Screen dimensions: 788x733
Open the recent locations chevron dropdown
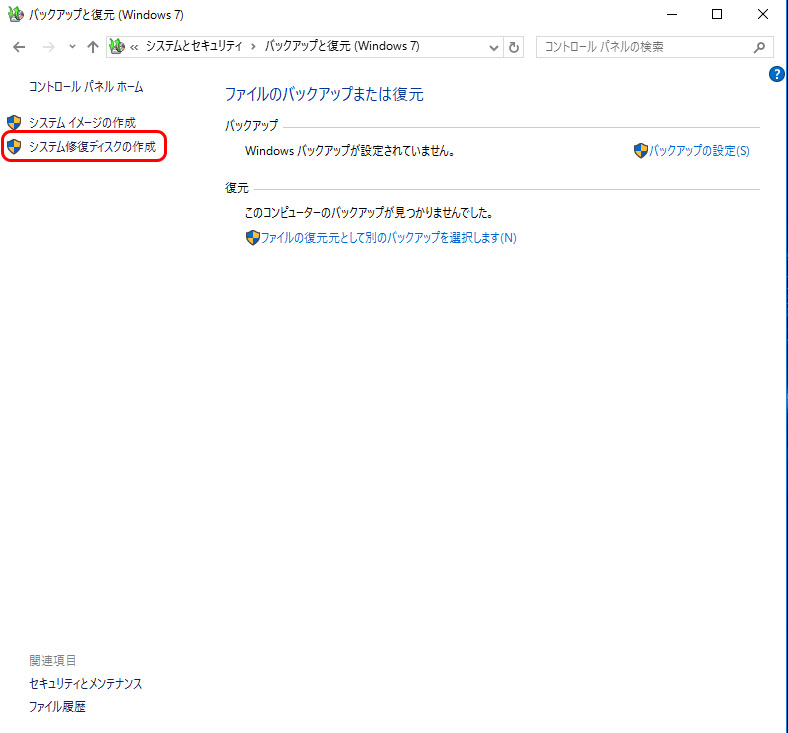point(72,47)
